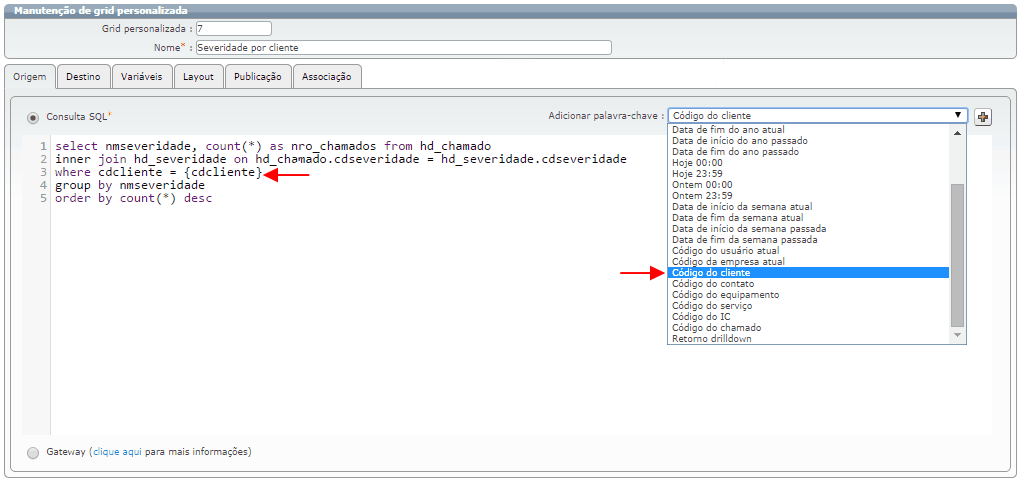
Task: Select 'Retorno drilldown' option in list
Action: click(x=712, y=339)
